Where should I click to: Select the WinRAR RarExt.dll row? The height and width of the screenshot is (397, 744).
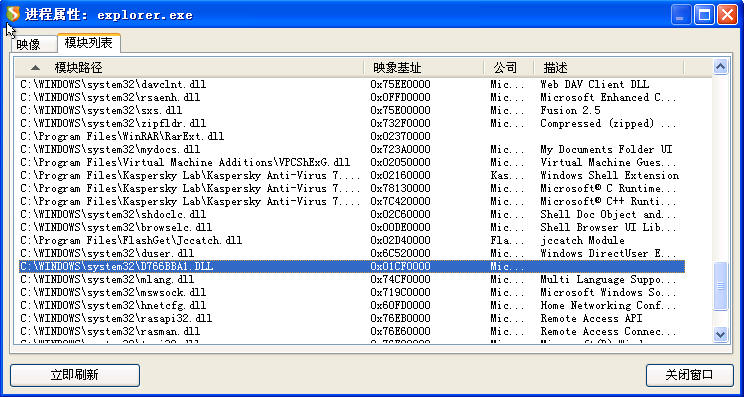352,137
